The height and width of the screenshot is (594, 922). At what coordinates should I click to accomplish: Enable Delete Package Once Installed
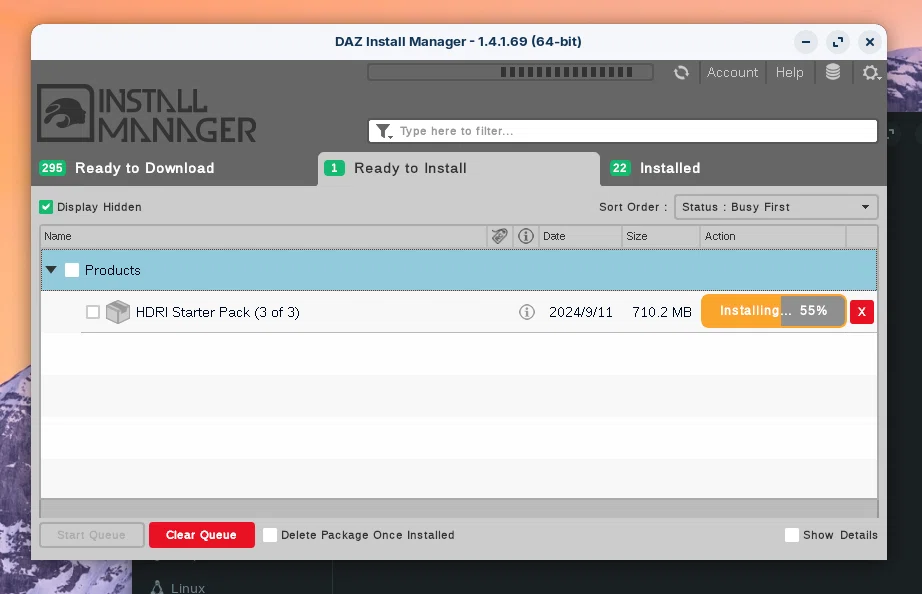coord(270,535)
